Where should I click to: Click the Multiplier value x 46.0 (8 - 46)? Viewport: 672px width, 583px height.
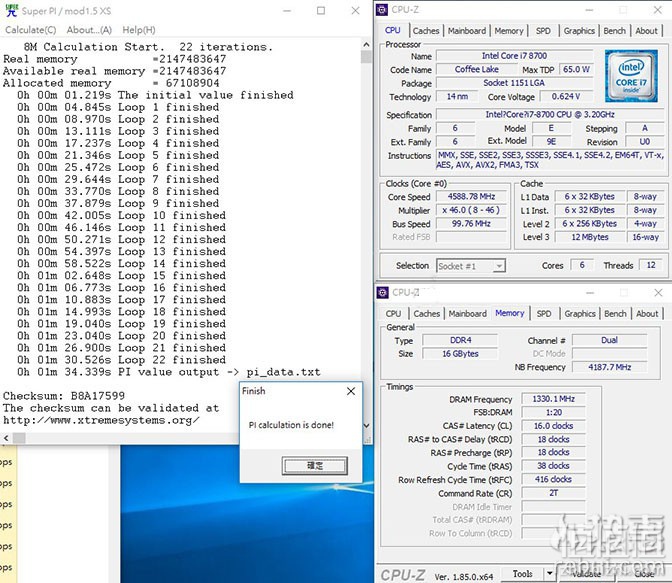pyautogui.click(x=471, y=210)
